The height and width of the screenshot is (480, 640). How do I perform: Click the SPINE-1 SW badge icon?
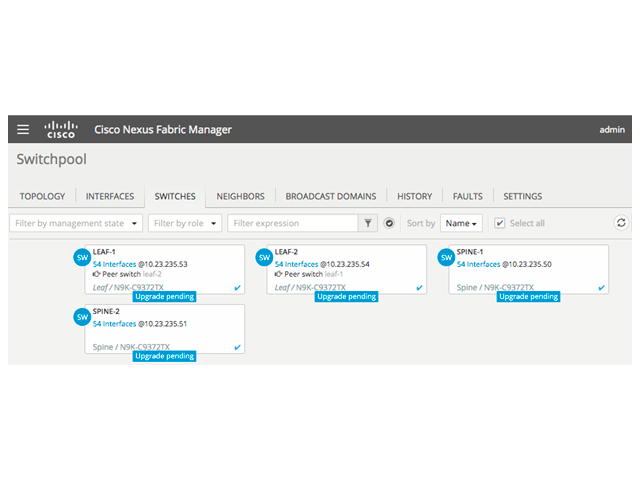point(446,258)
